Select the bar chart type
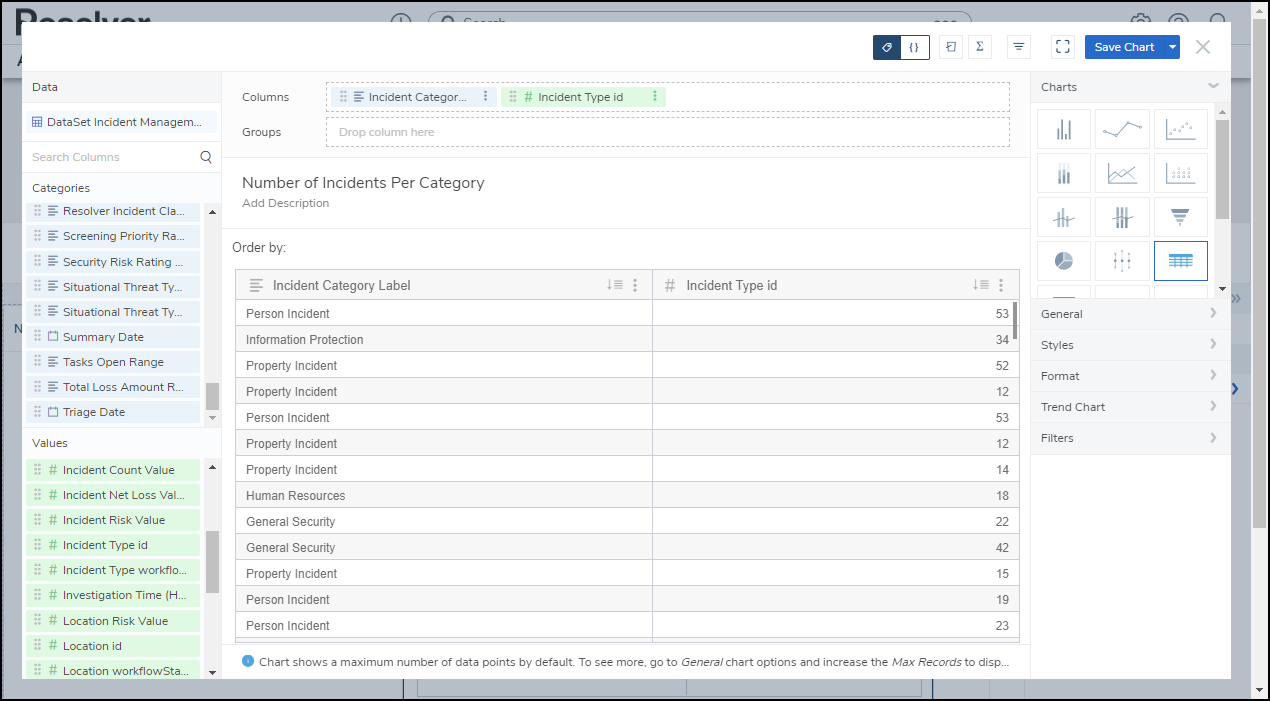The image size is (1270, 701). pos(1063,130)
